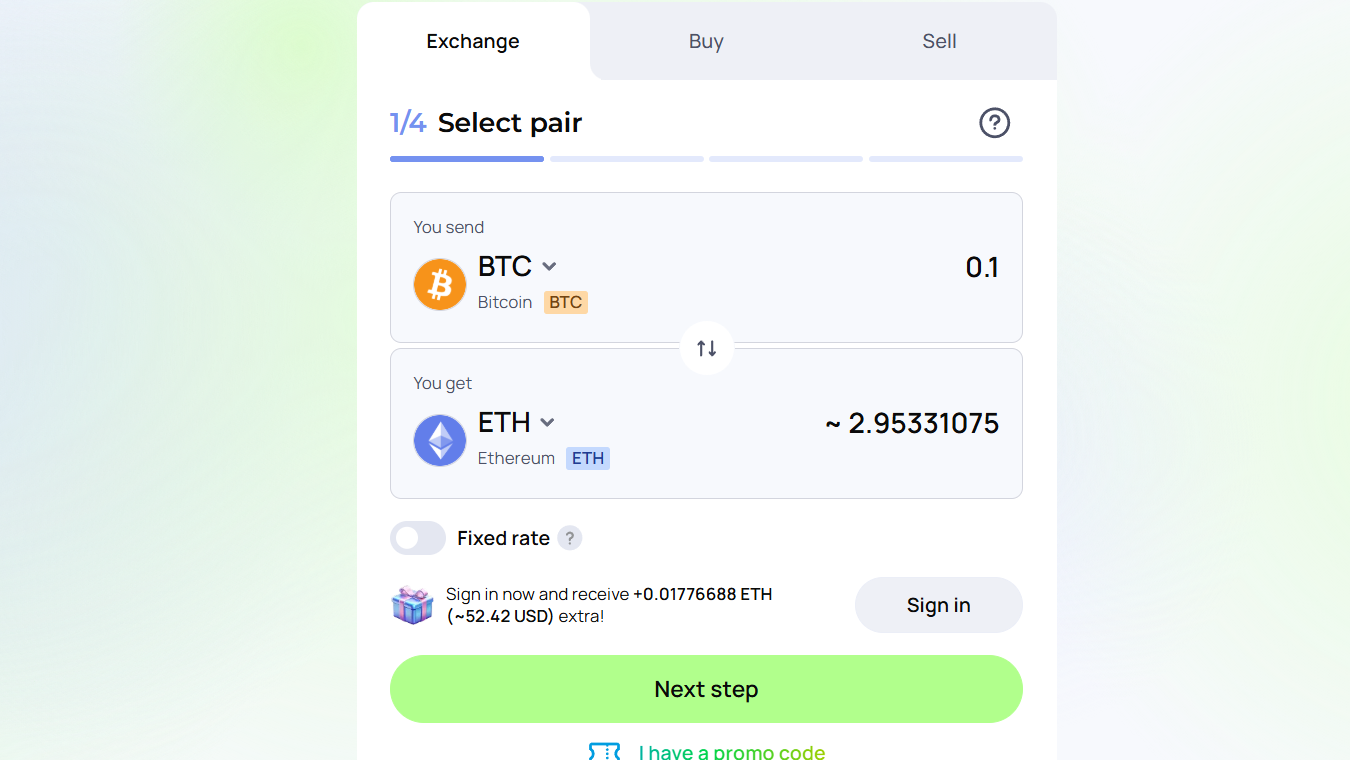Screen dimensions: 1350x760
Task: Switch to the Buy tab
Action: pyautogui.click(x=706, y=41)
